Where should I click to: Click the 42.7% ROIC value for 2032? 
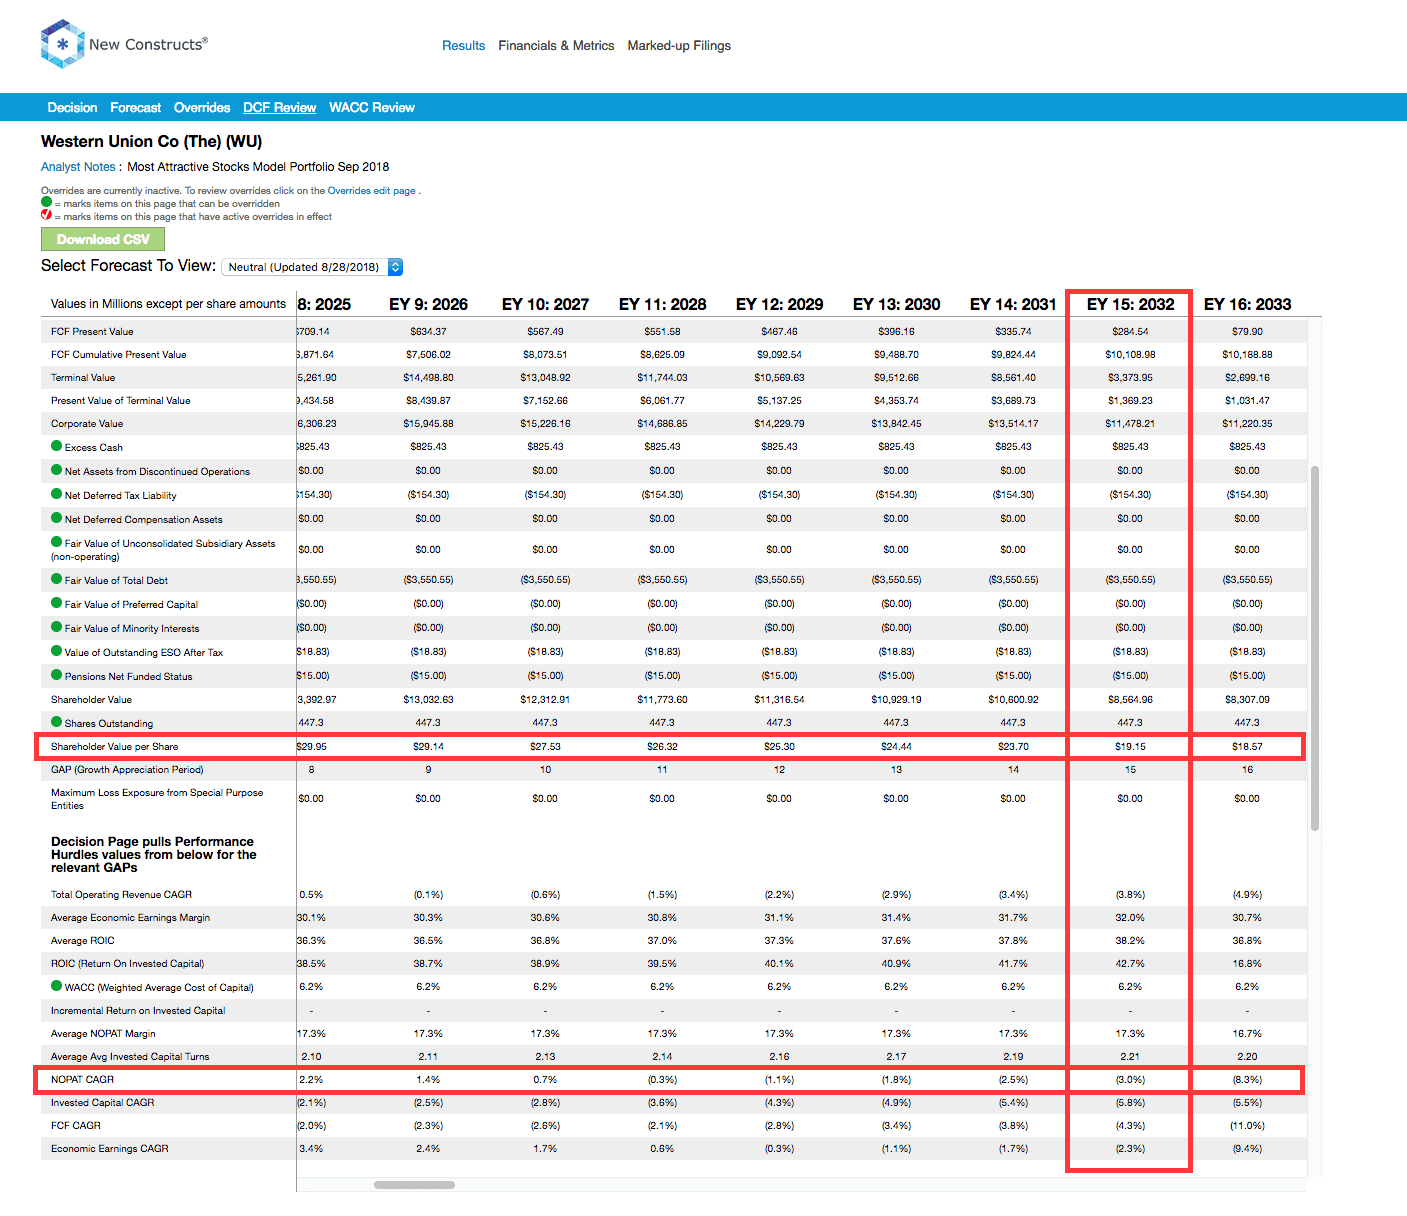pyautogui.click(x=1130, y=963)
